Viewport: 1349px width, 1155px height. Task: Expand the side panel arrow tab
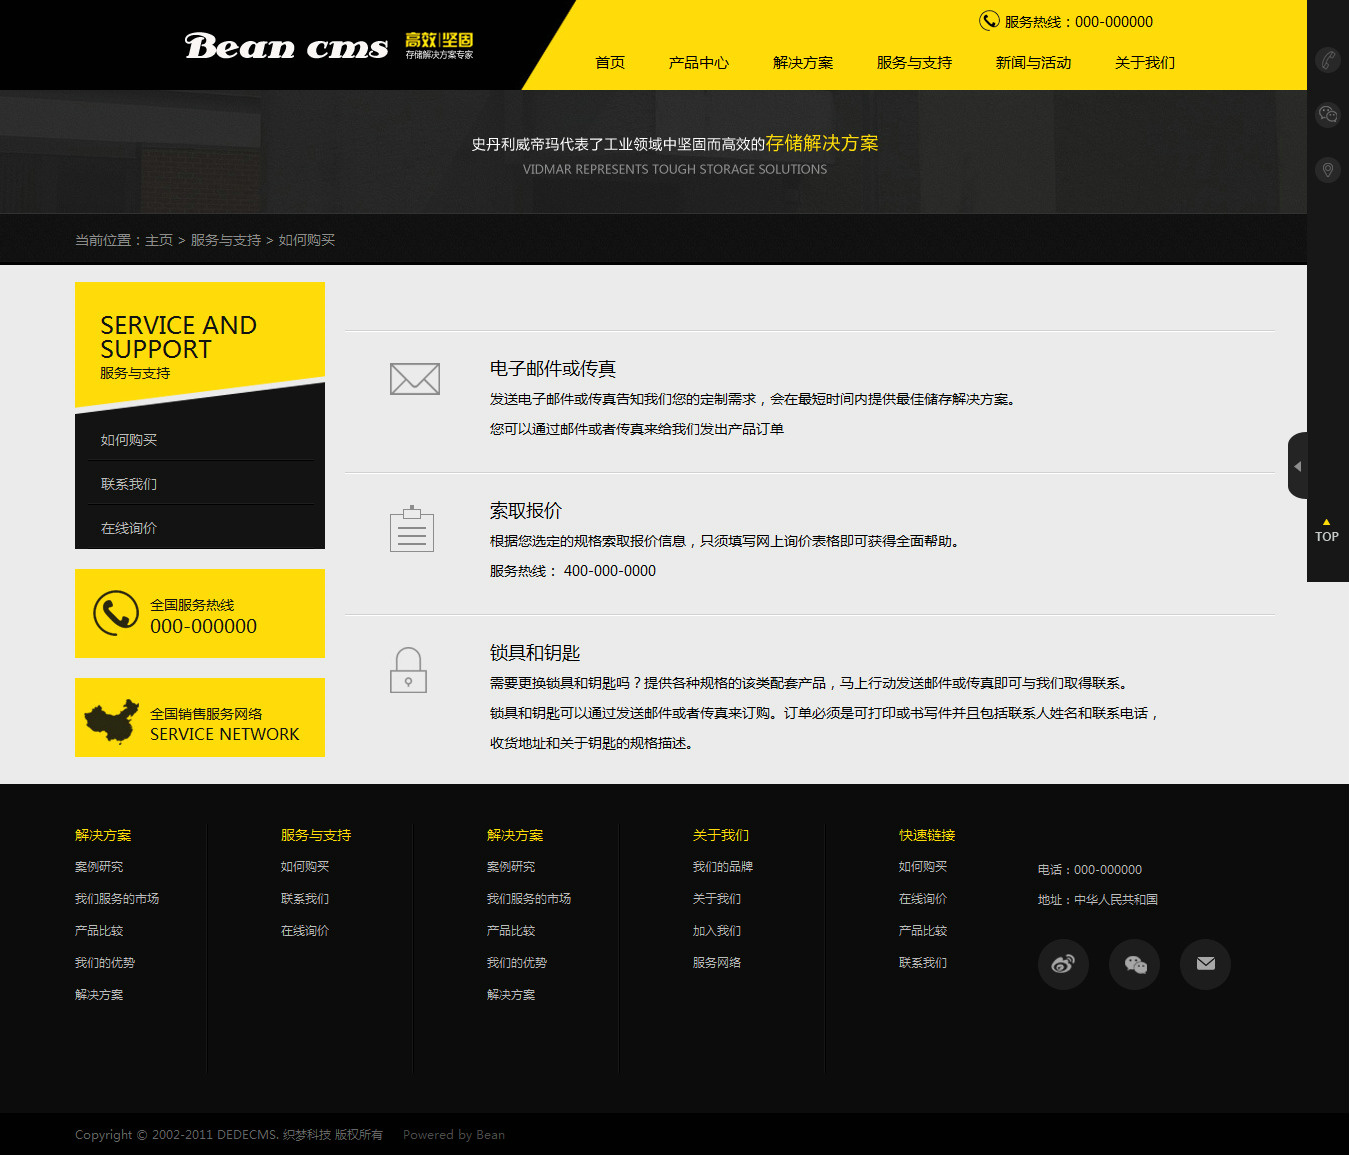(x=1297, y=466)
